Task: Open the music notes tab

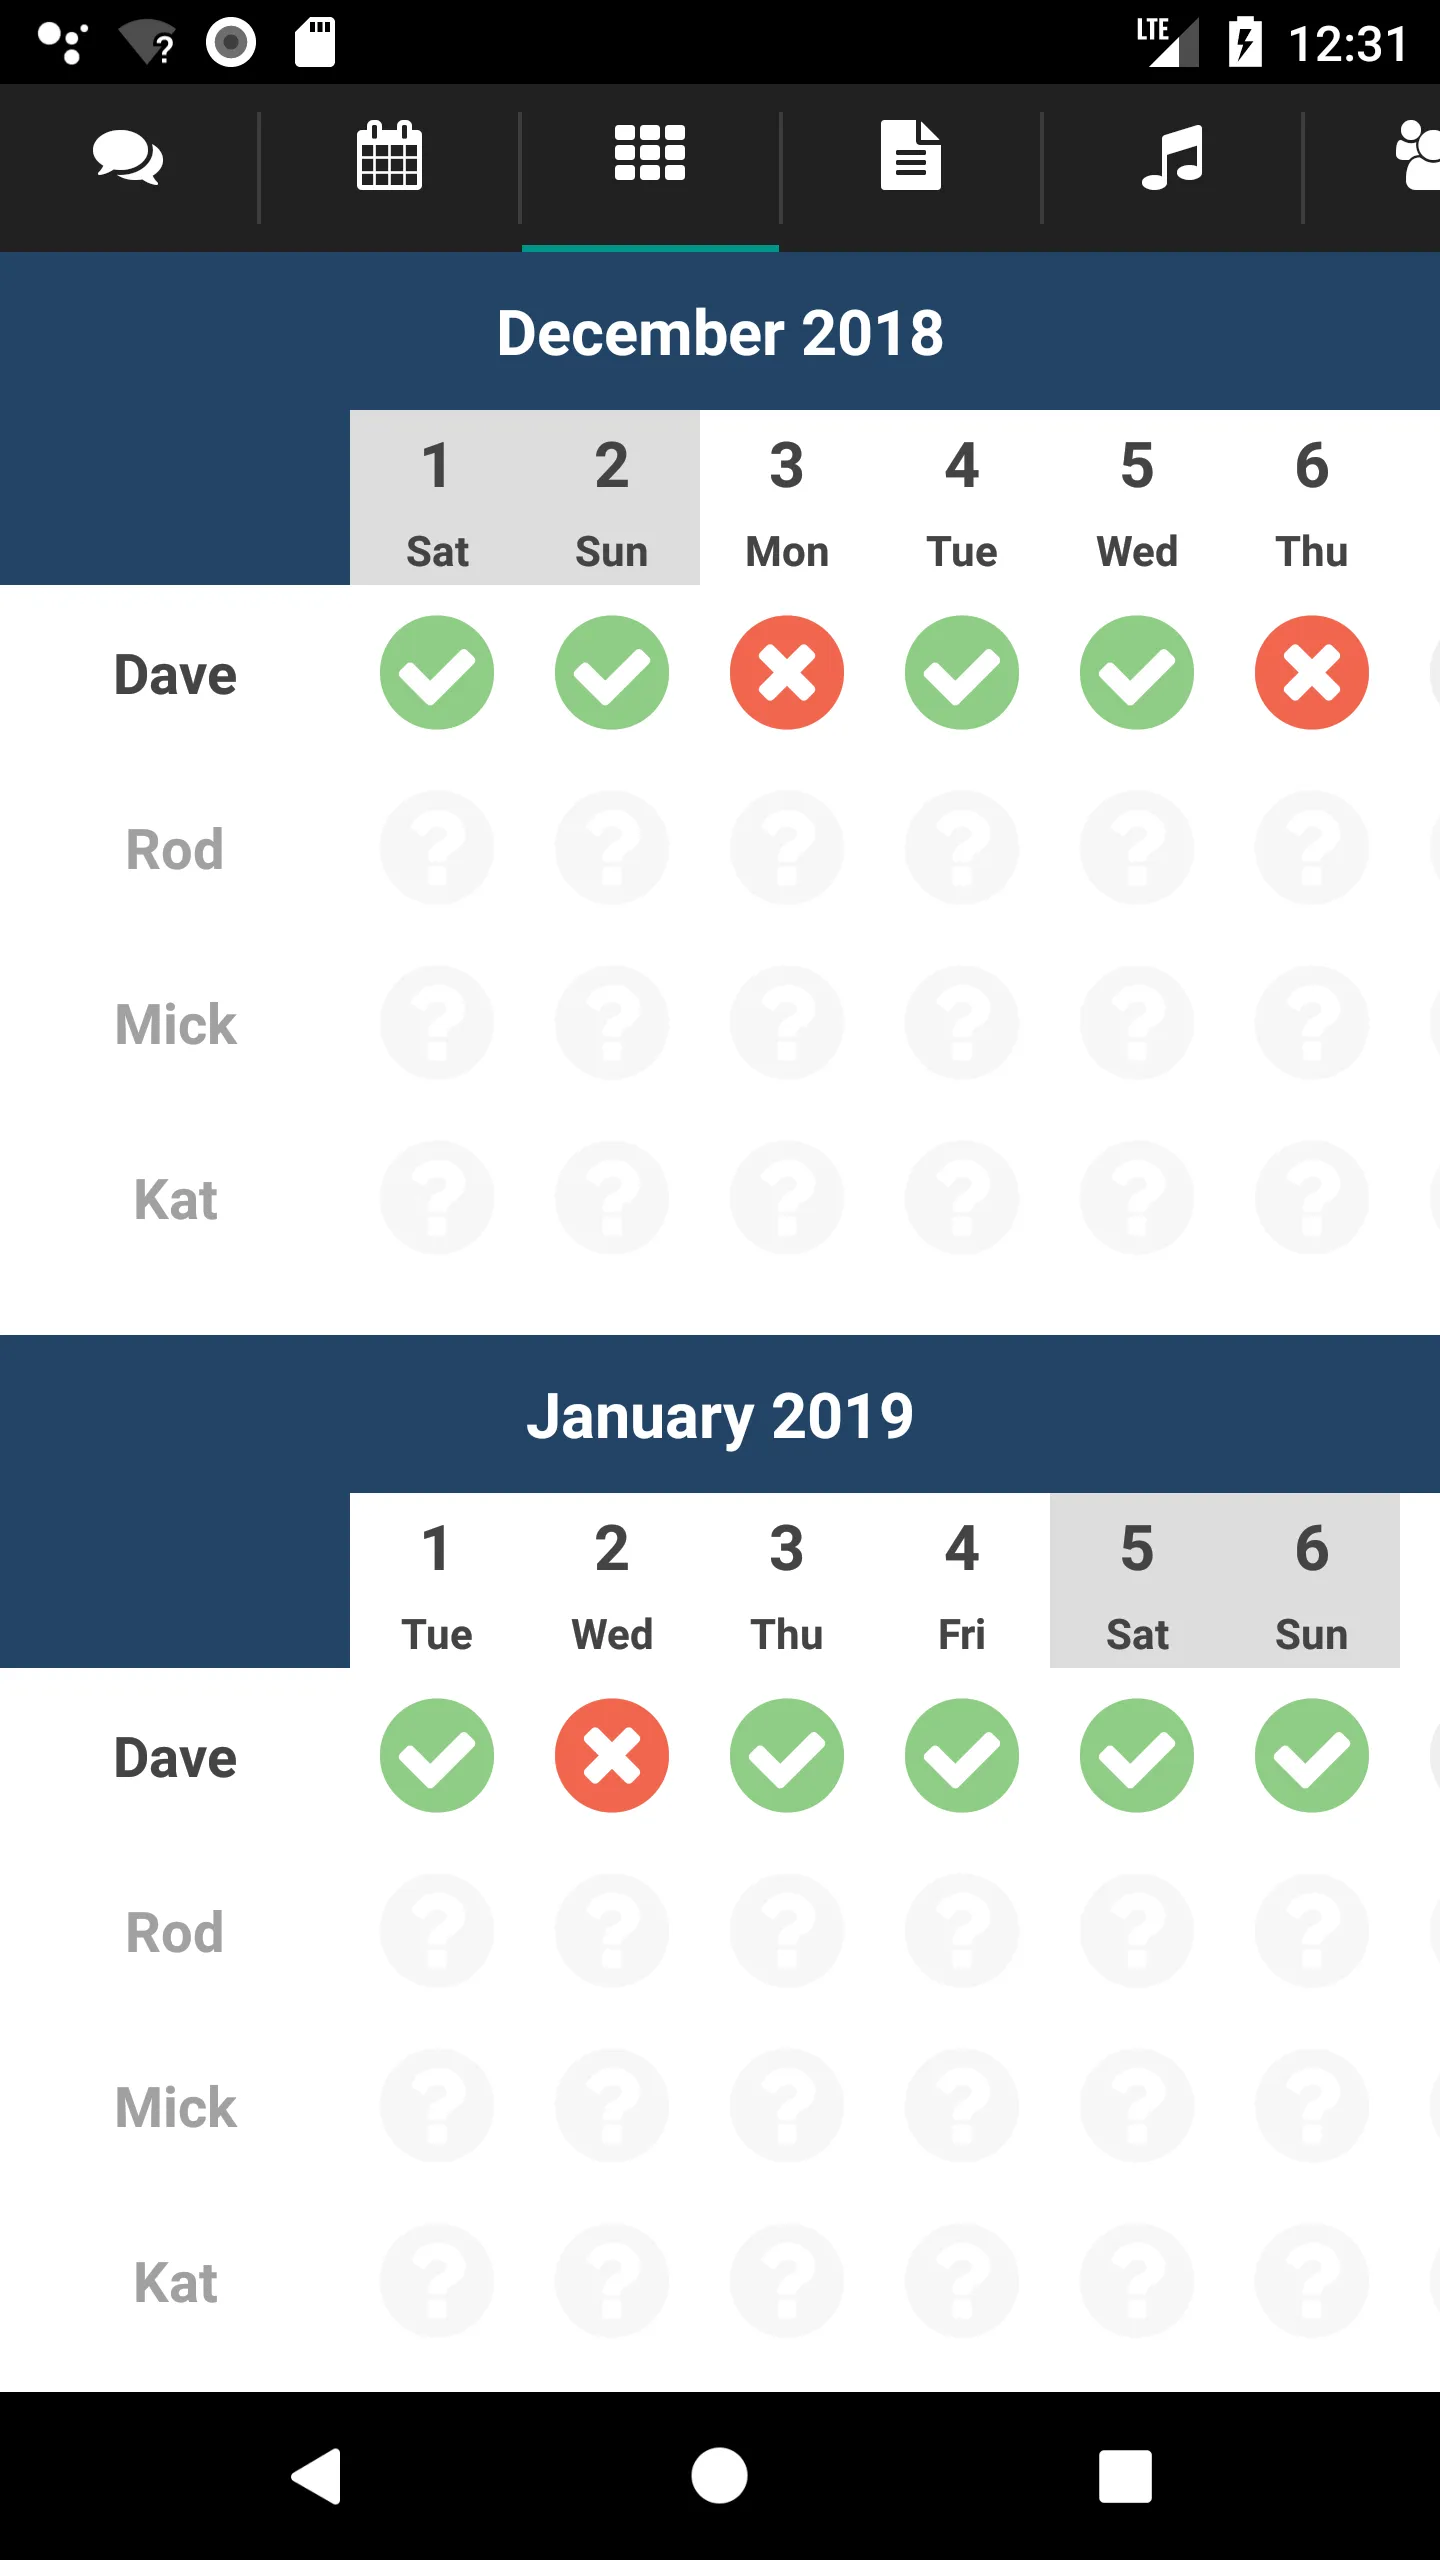Action: point(1172,157)
